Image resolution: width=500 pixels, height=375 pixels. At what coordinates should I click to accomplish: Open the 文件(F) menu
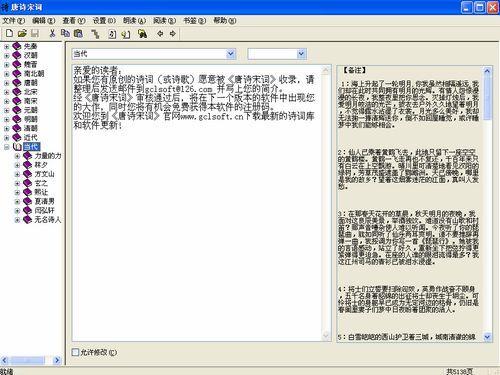pos(14,21)
